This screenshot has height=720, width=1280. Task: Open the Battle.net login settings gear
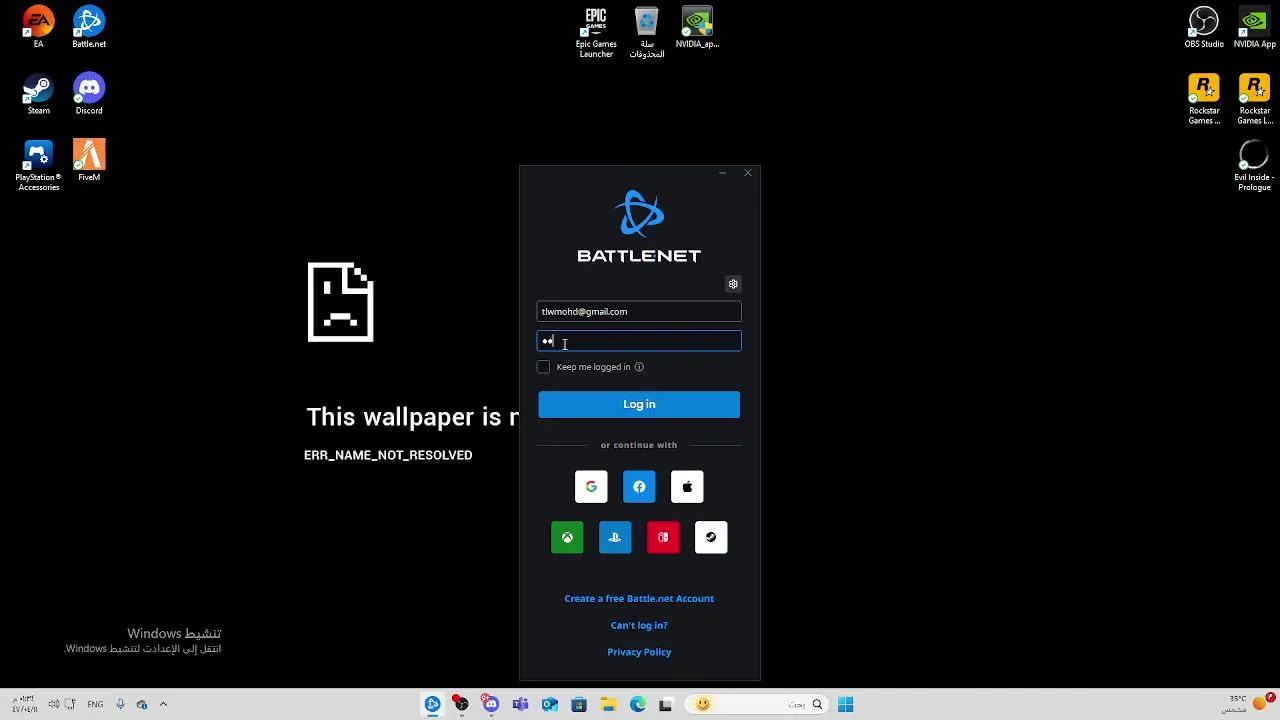733,284
